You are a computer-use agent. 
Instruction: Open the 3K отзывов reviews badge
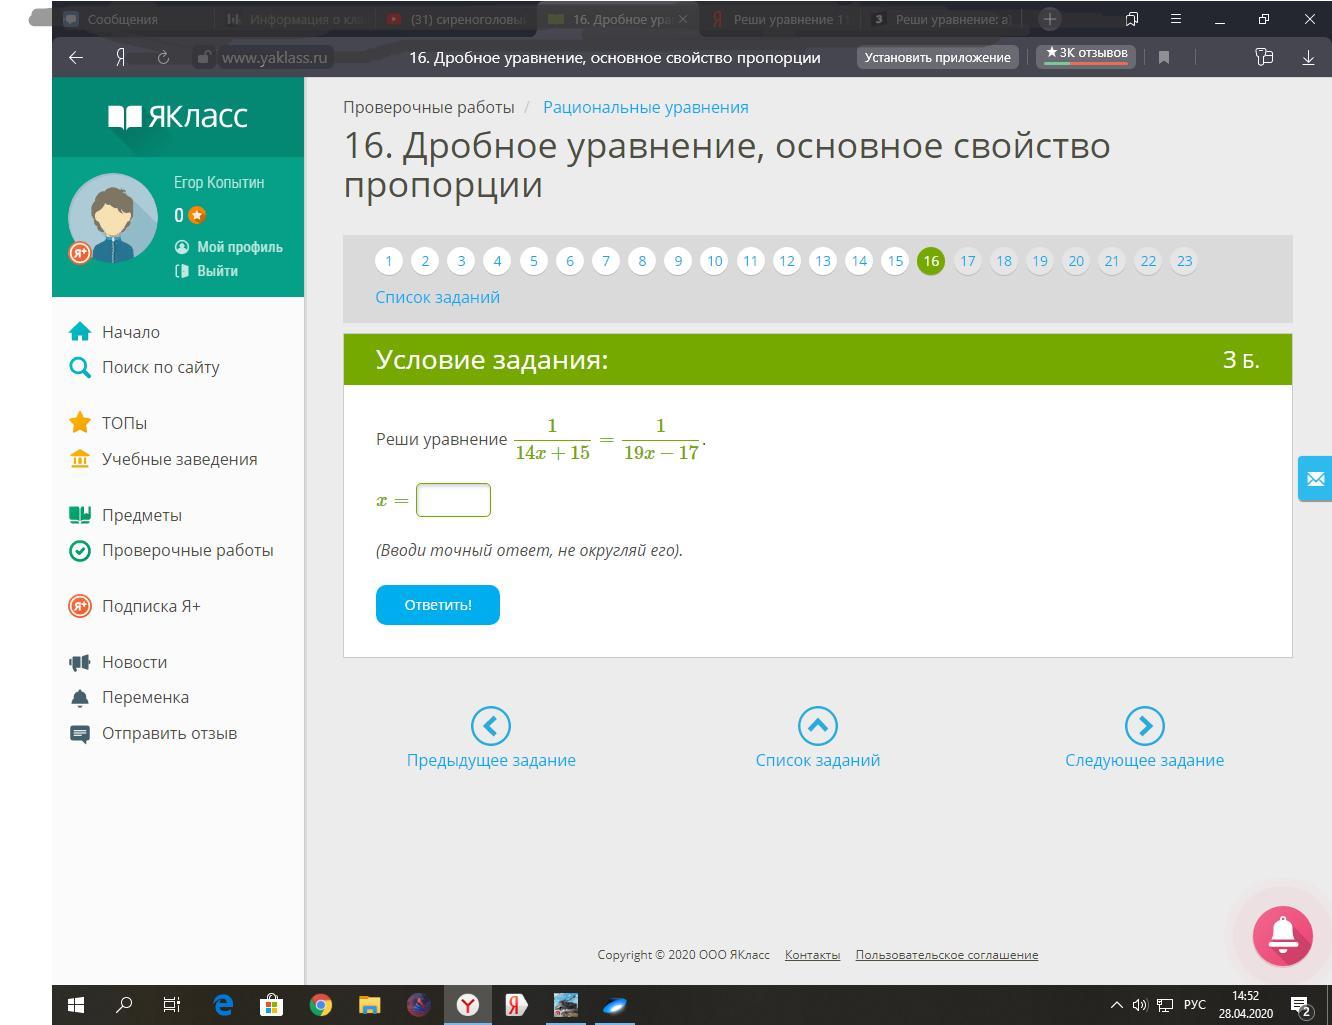(x=1086, y=56)
